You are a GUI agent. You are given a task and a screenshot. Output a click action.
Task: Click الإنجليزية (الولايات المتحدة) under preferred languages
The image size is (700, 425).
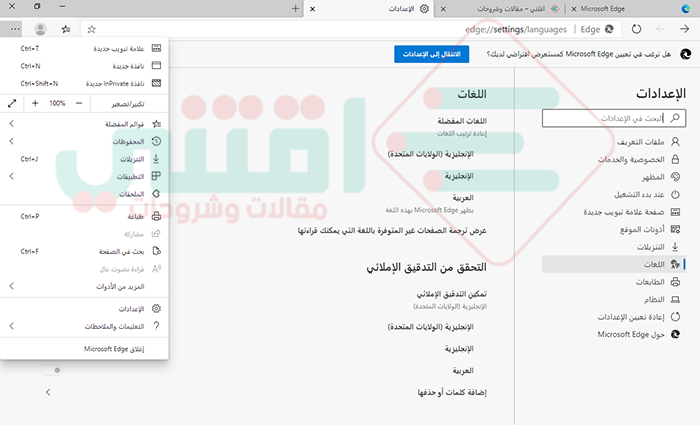pyautogui.click(x=430, y=154)
